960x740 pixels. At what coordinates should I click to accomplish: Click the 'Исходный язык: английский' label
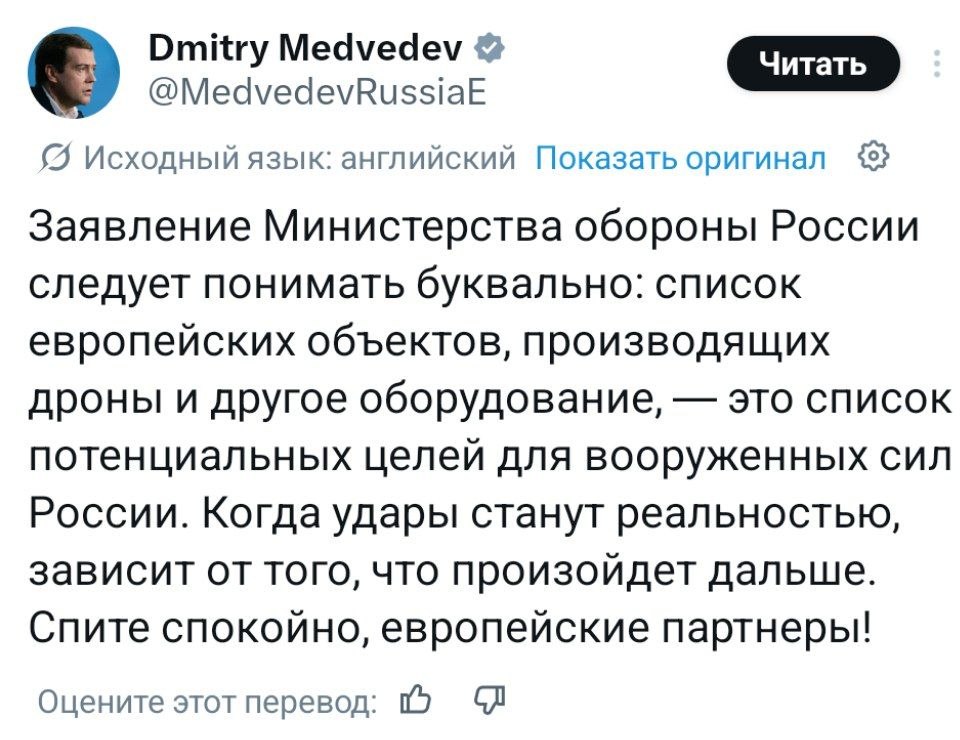[298, 158]
